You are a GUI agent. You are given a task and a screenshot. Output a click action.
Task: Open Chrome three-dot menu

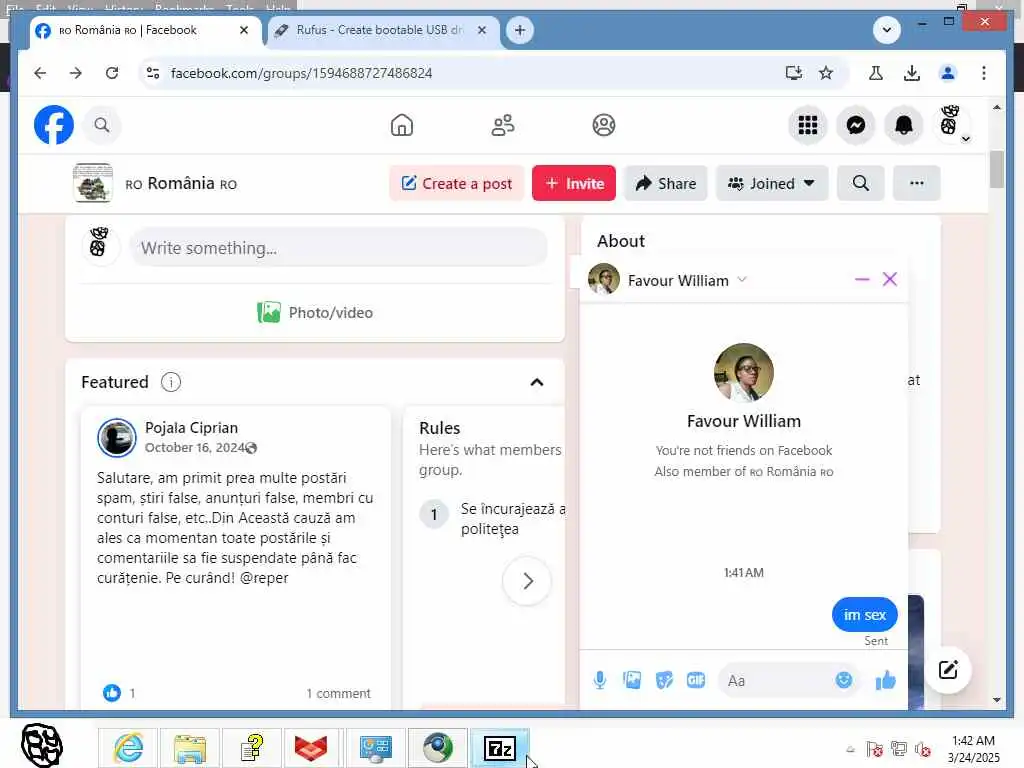tap(984, 73)
